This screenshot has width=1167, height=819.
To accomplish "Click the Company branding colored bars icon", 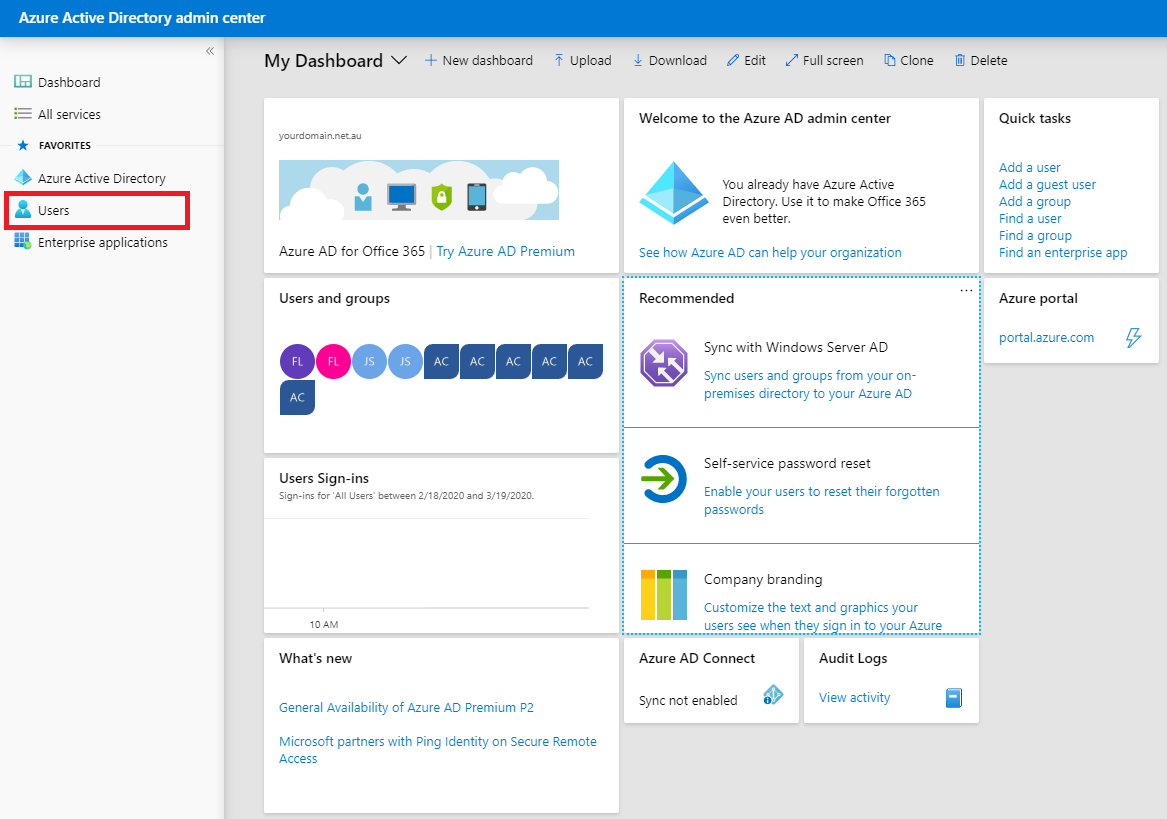I will 664,595.
